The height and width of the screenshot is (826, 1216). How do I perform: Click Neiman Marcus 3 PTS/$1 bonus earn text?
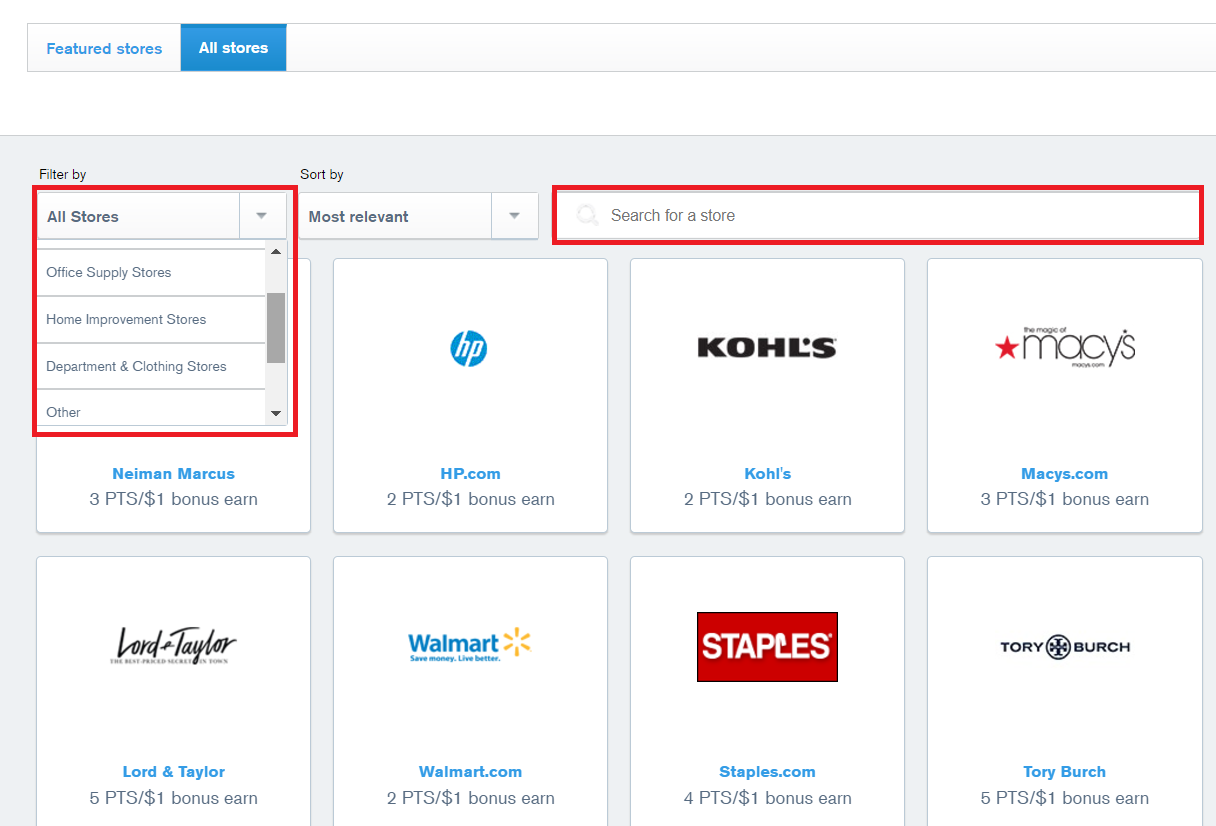pos(174,499)
